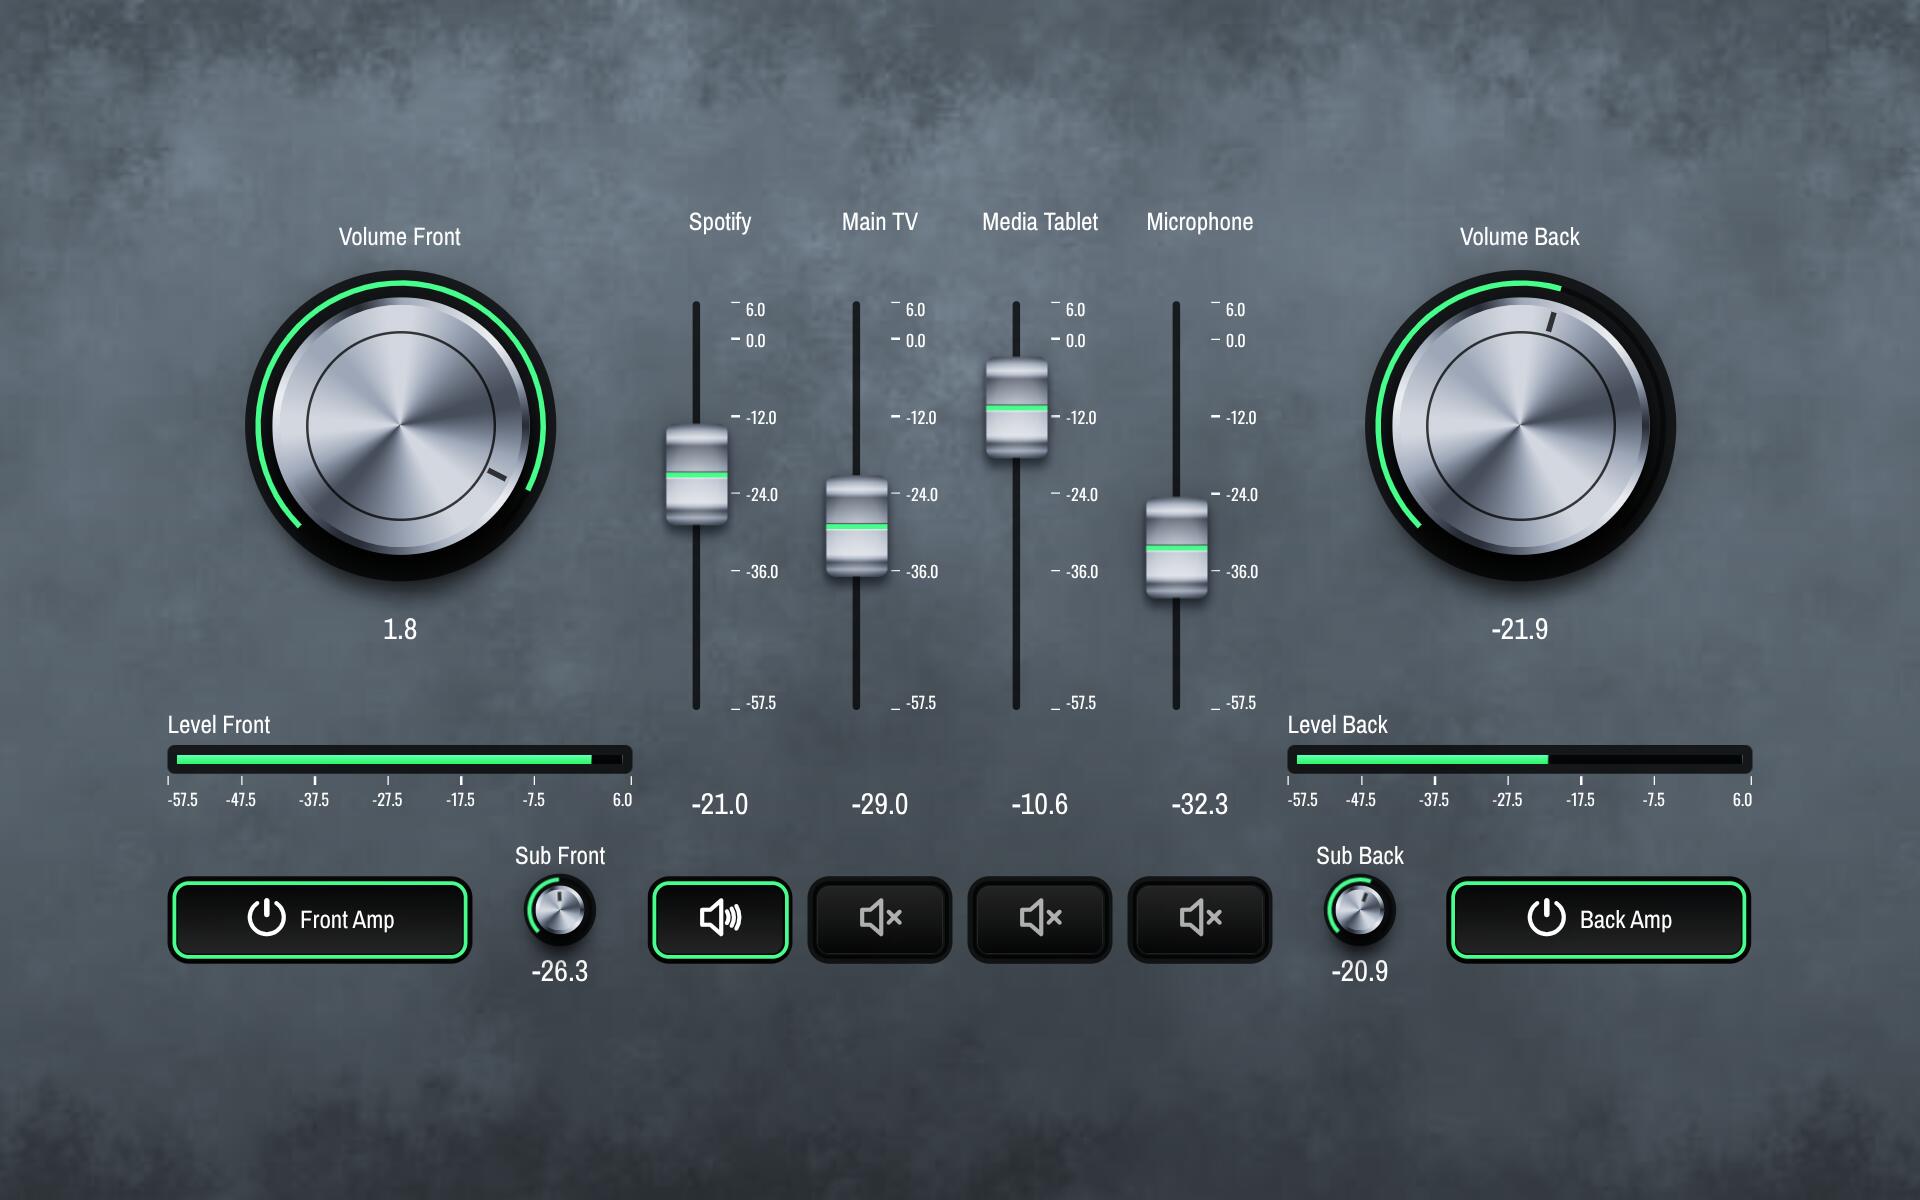Click the Main TV fader handle
Image resolution: width=1920 pixels, height=1200 pixels.
(856, 527)
